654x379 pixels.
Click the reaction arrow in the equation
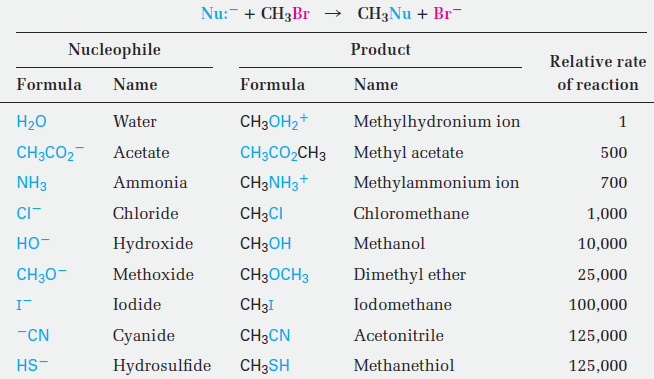[333, 14]
